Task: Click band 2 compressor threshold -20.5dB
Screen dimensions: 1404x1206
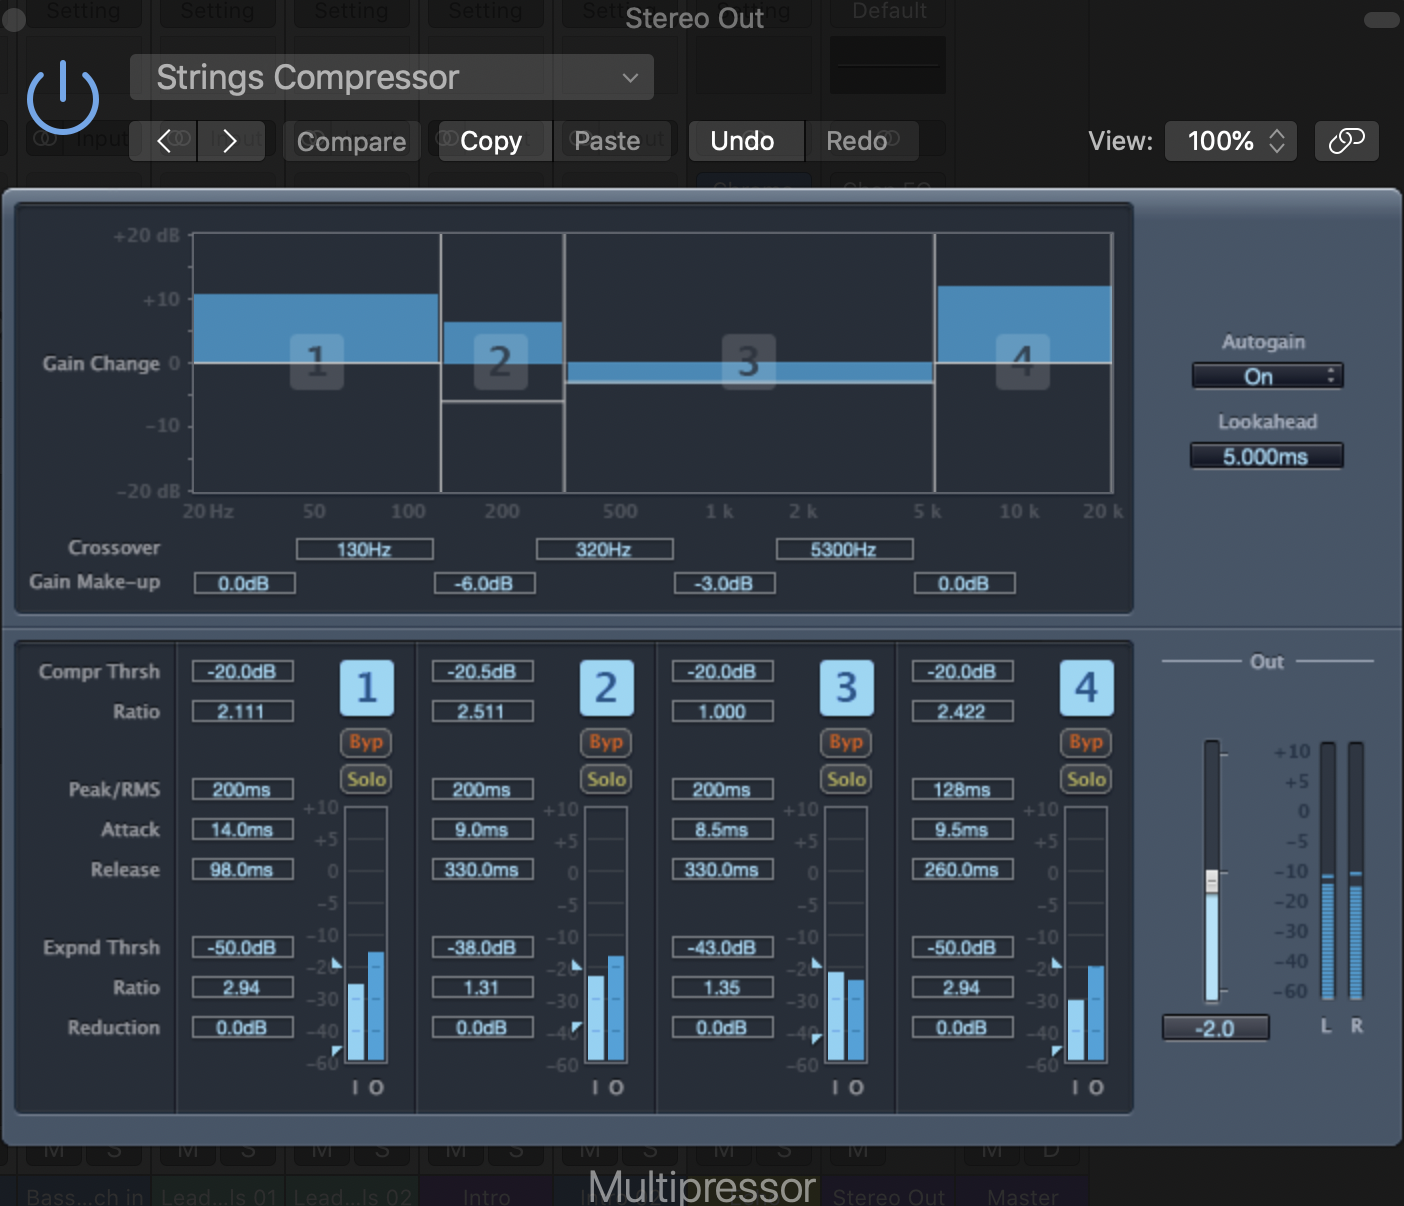Action: click(483, 671)
